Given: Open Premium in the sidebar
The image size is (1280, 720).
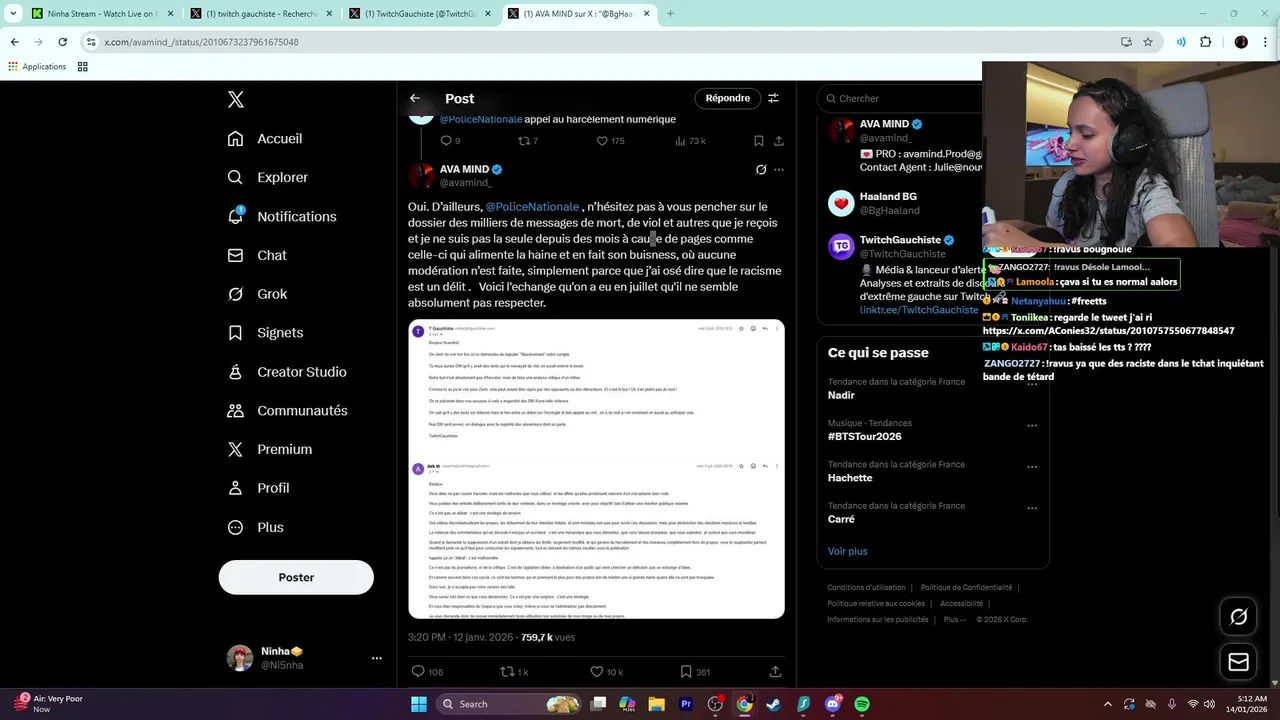Looking at the screenshot, I should pyautogui.click(x=270, y=450).
